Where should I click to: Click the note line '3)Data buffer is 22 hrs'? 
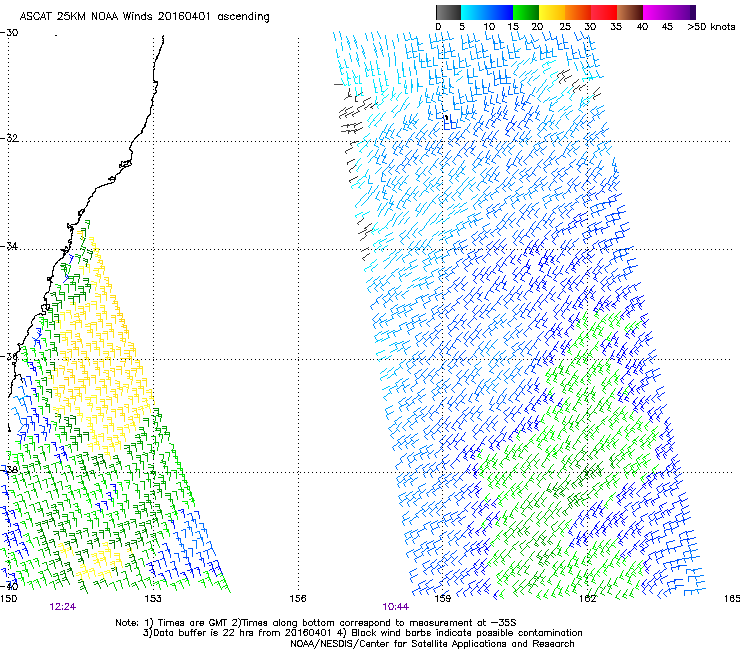(362, 633)
